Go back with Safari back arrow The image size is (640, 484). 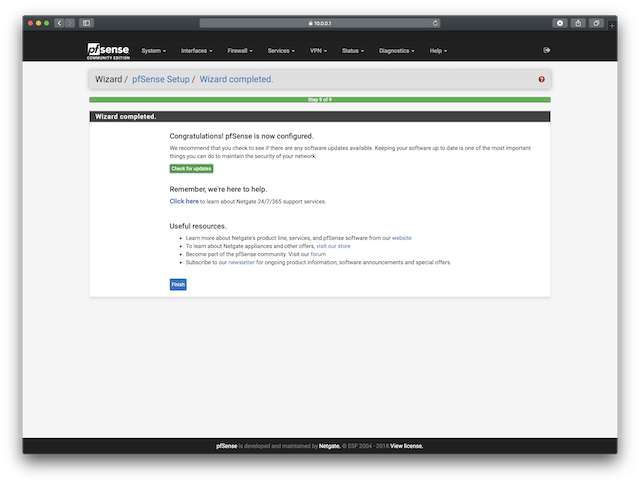click(x=60, y=23)
